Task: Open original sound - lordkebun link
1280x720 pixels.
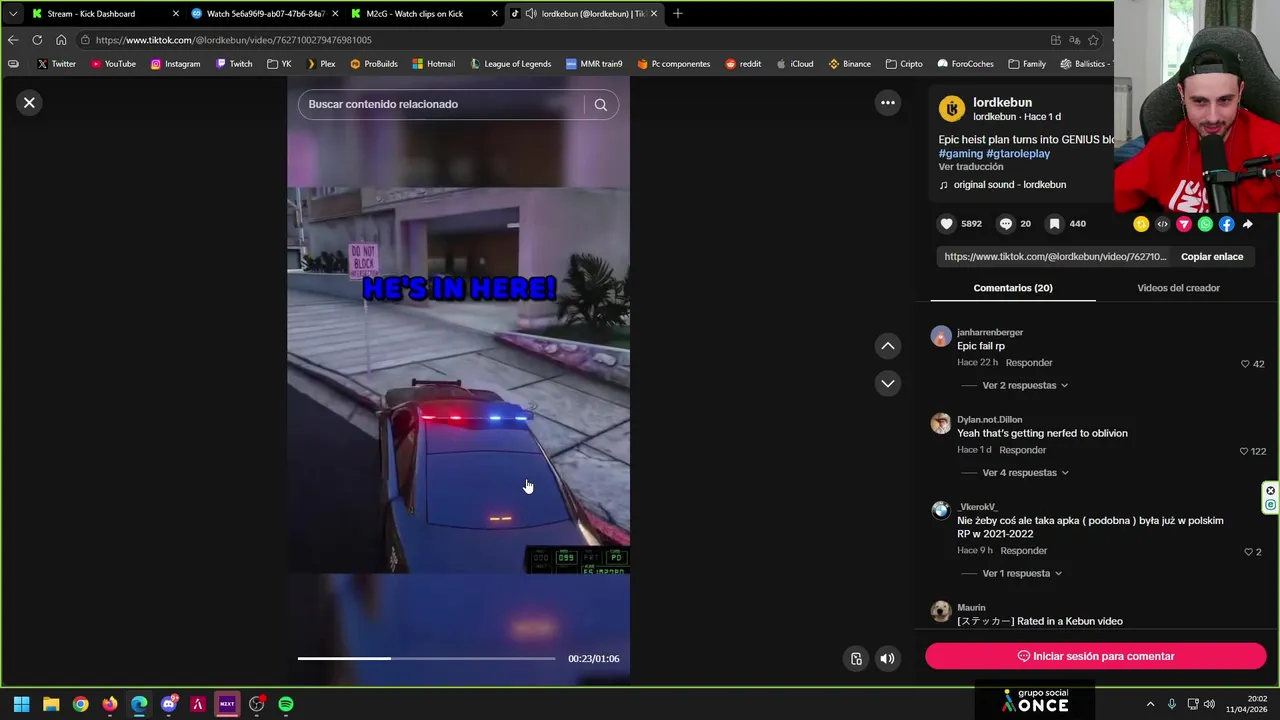Action: coord(1009,185)
